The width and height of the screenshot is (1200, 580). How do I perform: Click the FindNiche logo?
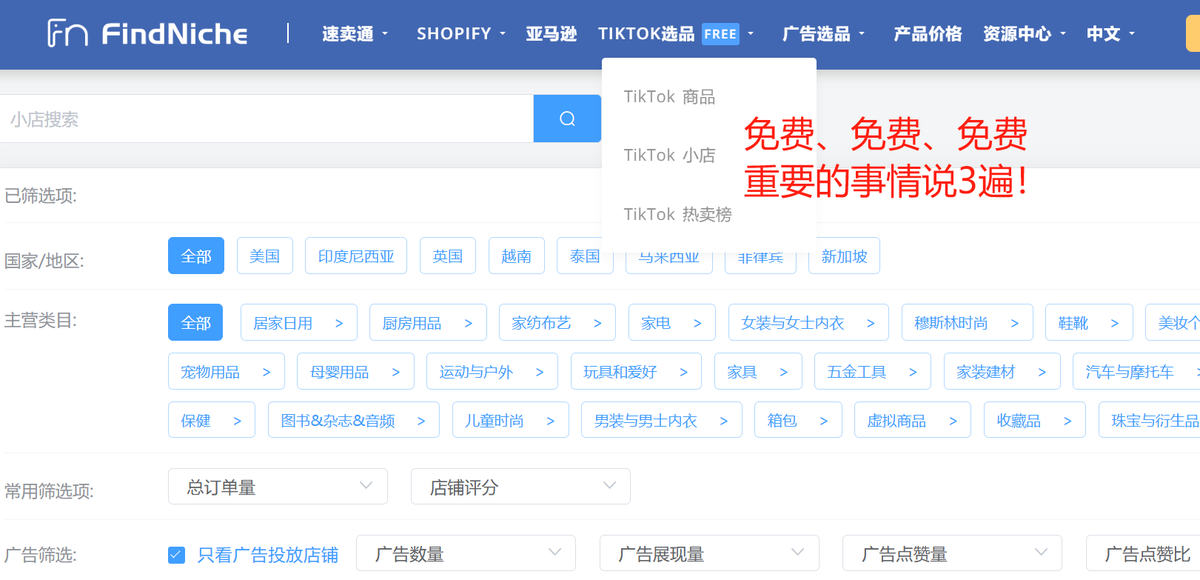point(147,33)
